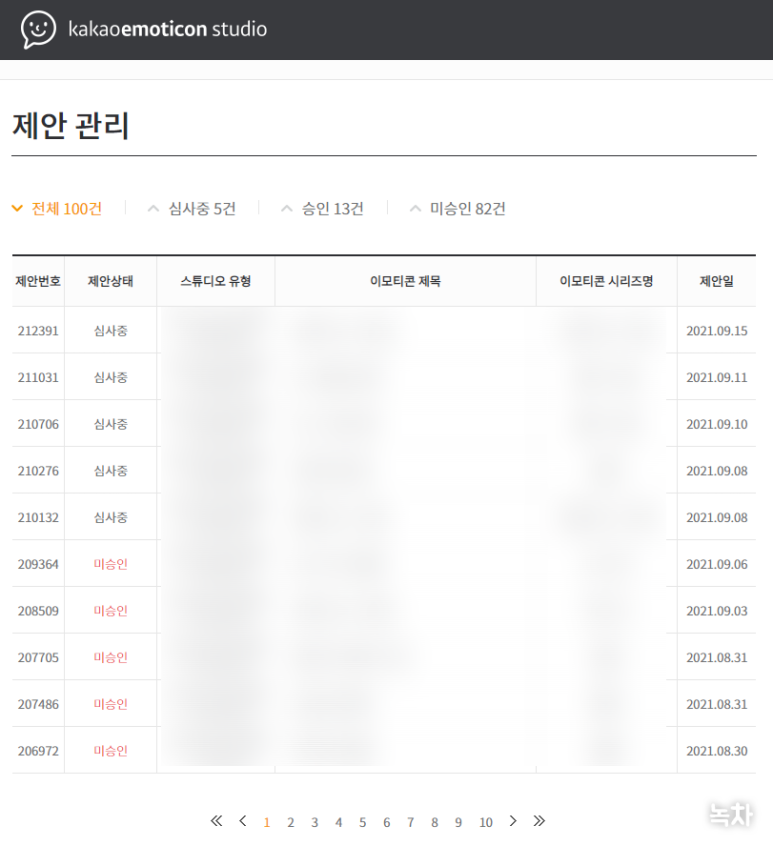Open proposal number 210276
The image size is (773, 846).
coord(38,471)
